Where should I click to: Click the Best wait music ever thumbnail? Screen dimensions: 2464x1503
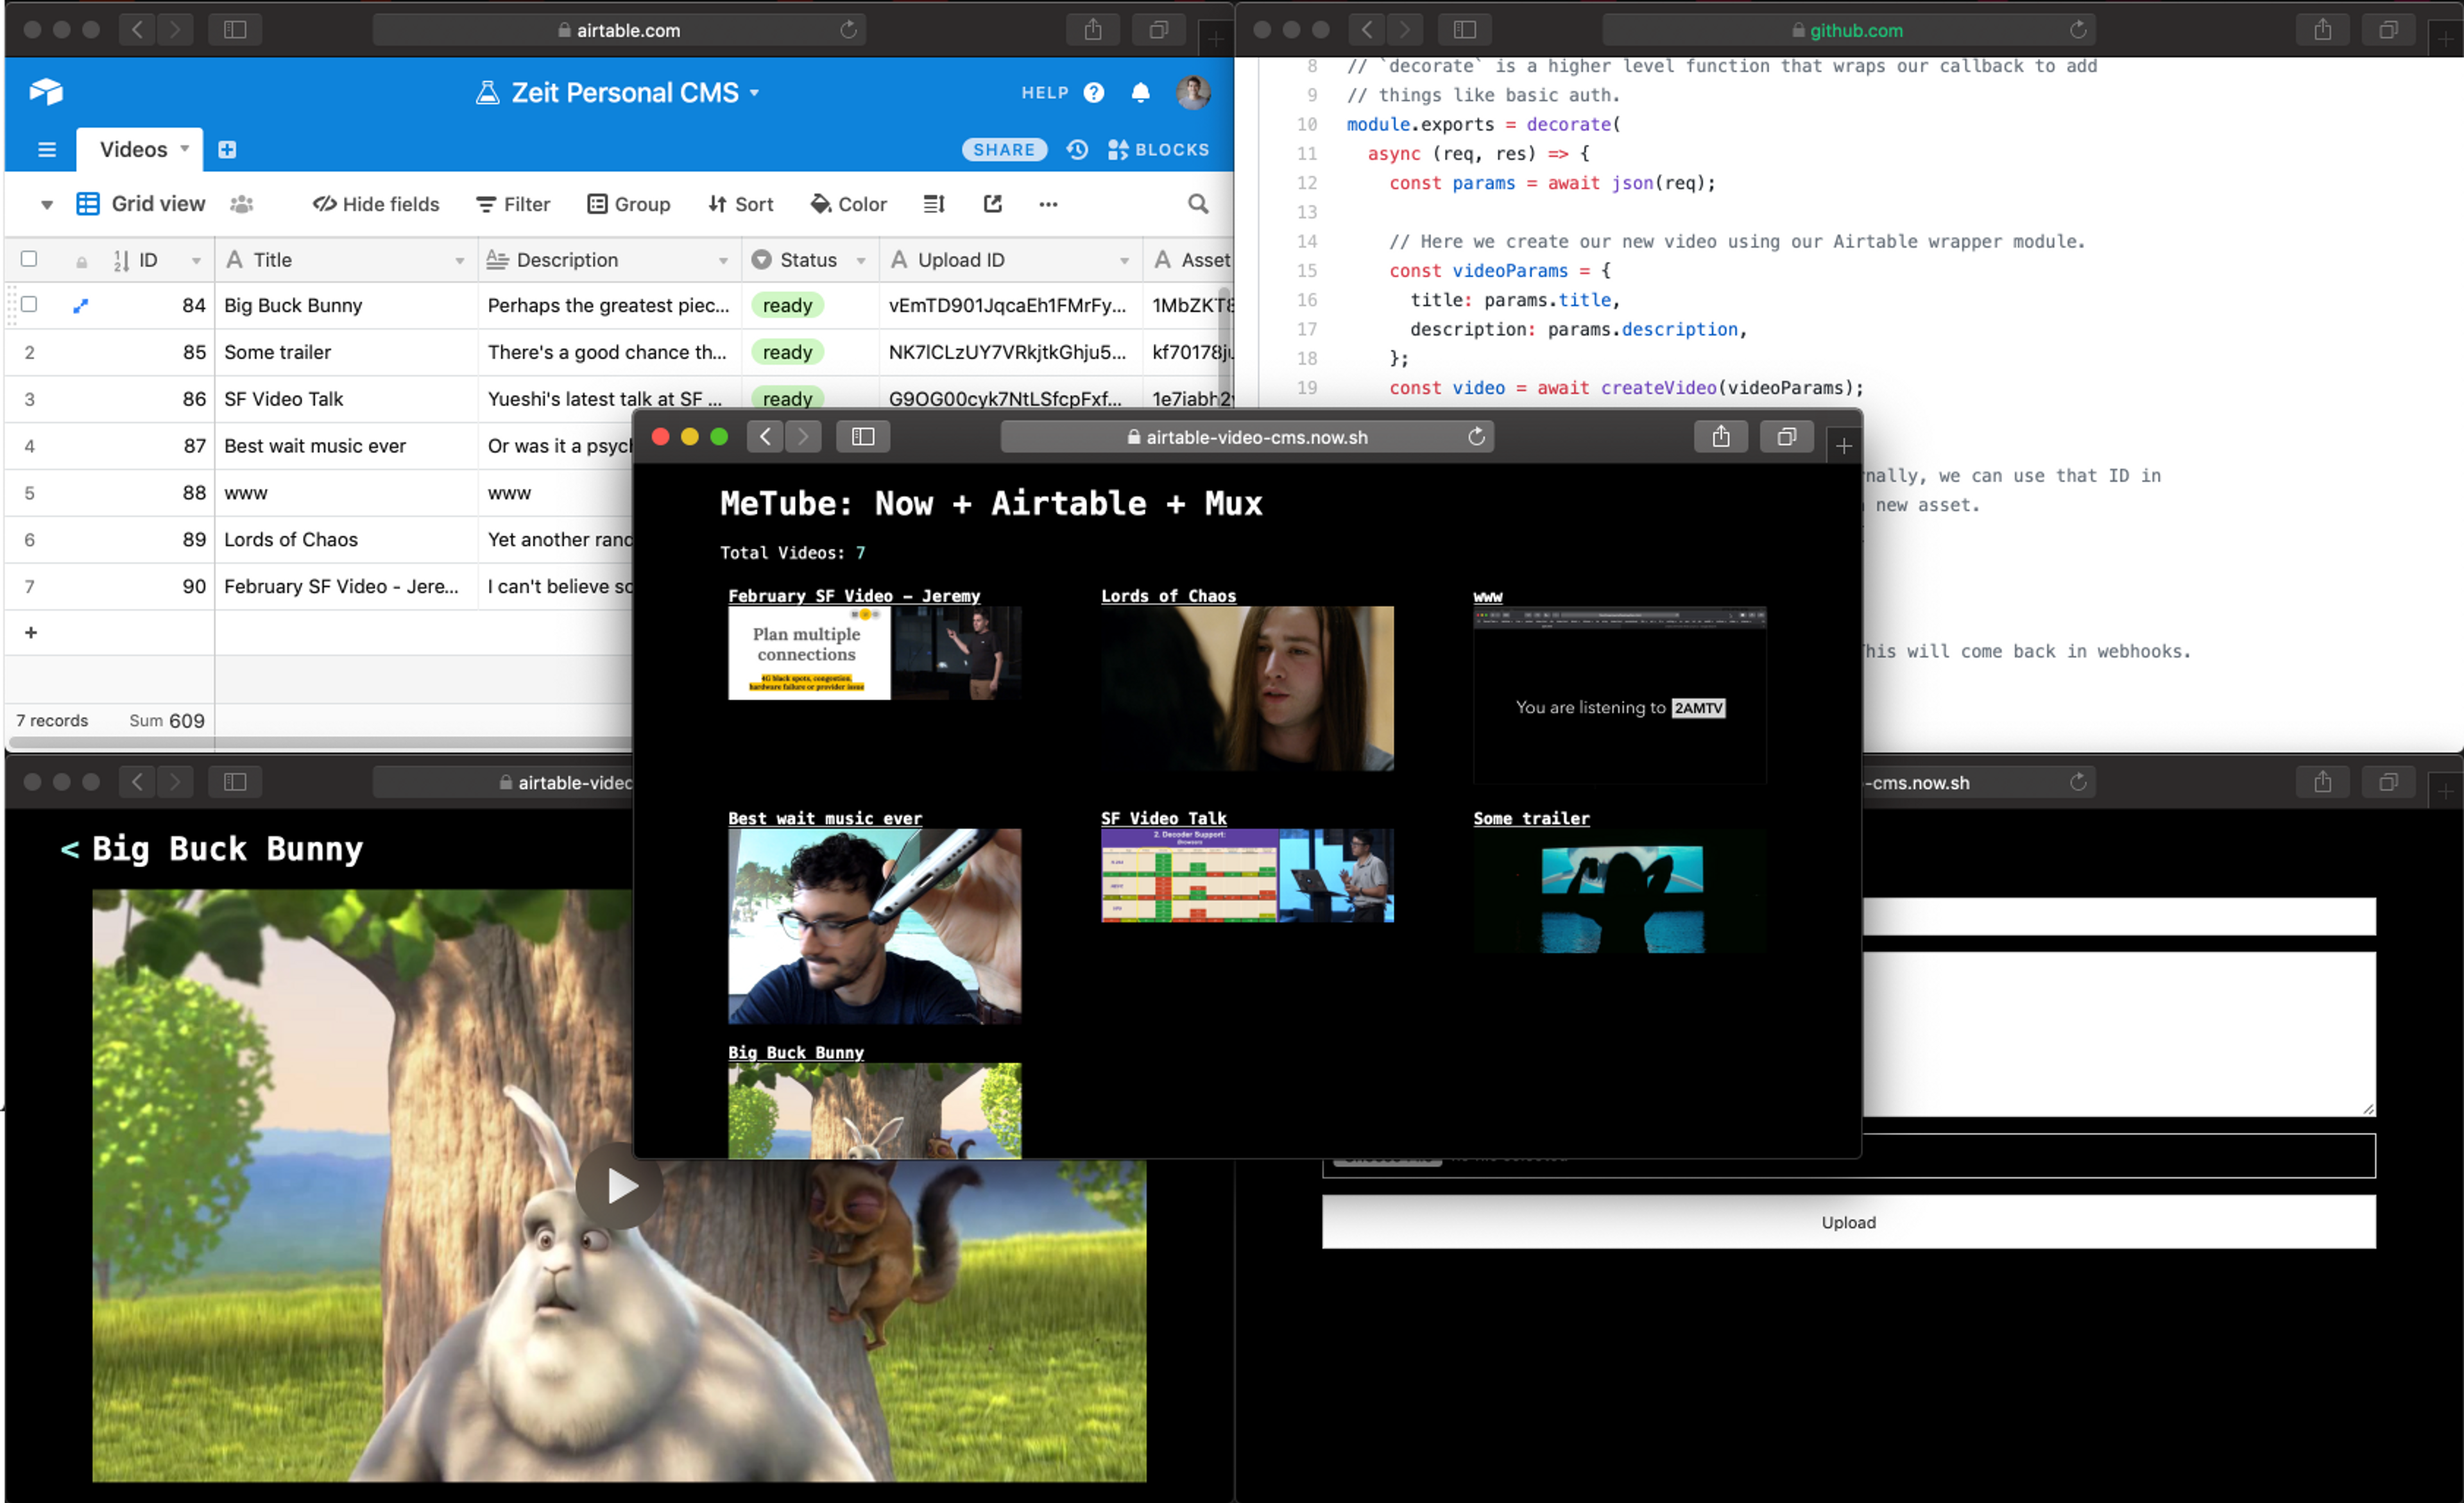(874, 924)
